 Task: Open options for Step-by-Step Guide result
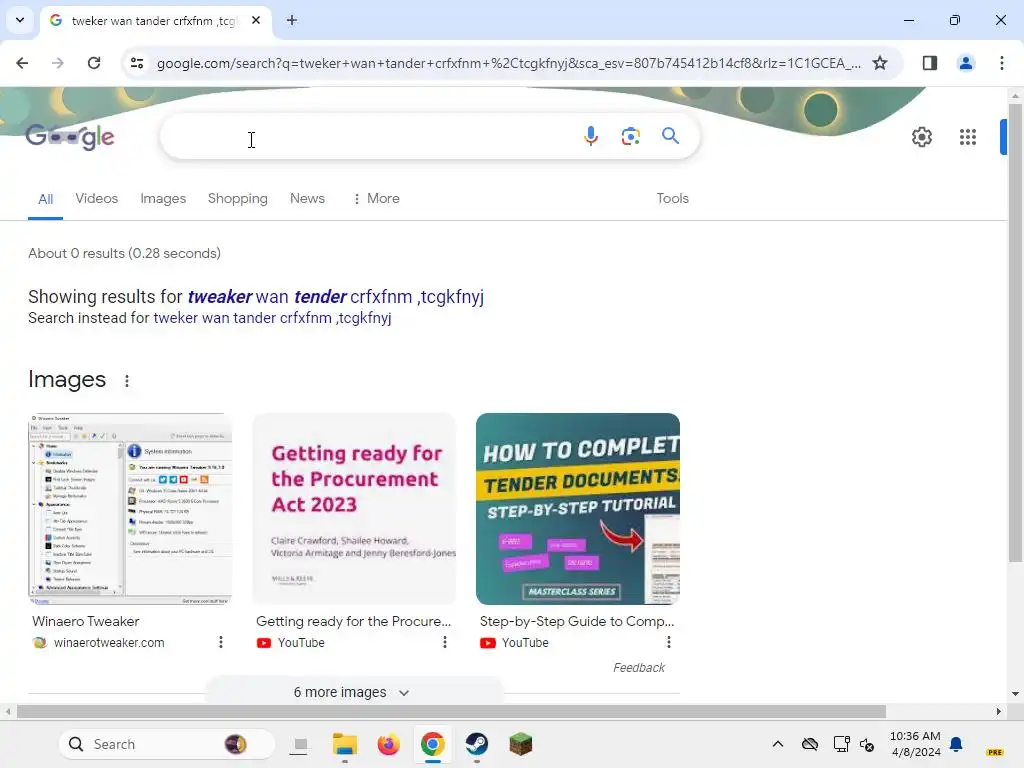click(669, 643)
